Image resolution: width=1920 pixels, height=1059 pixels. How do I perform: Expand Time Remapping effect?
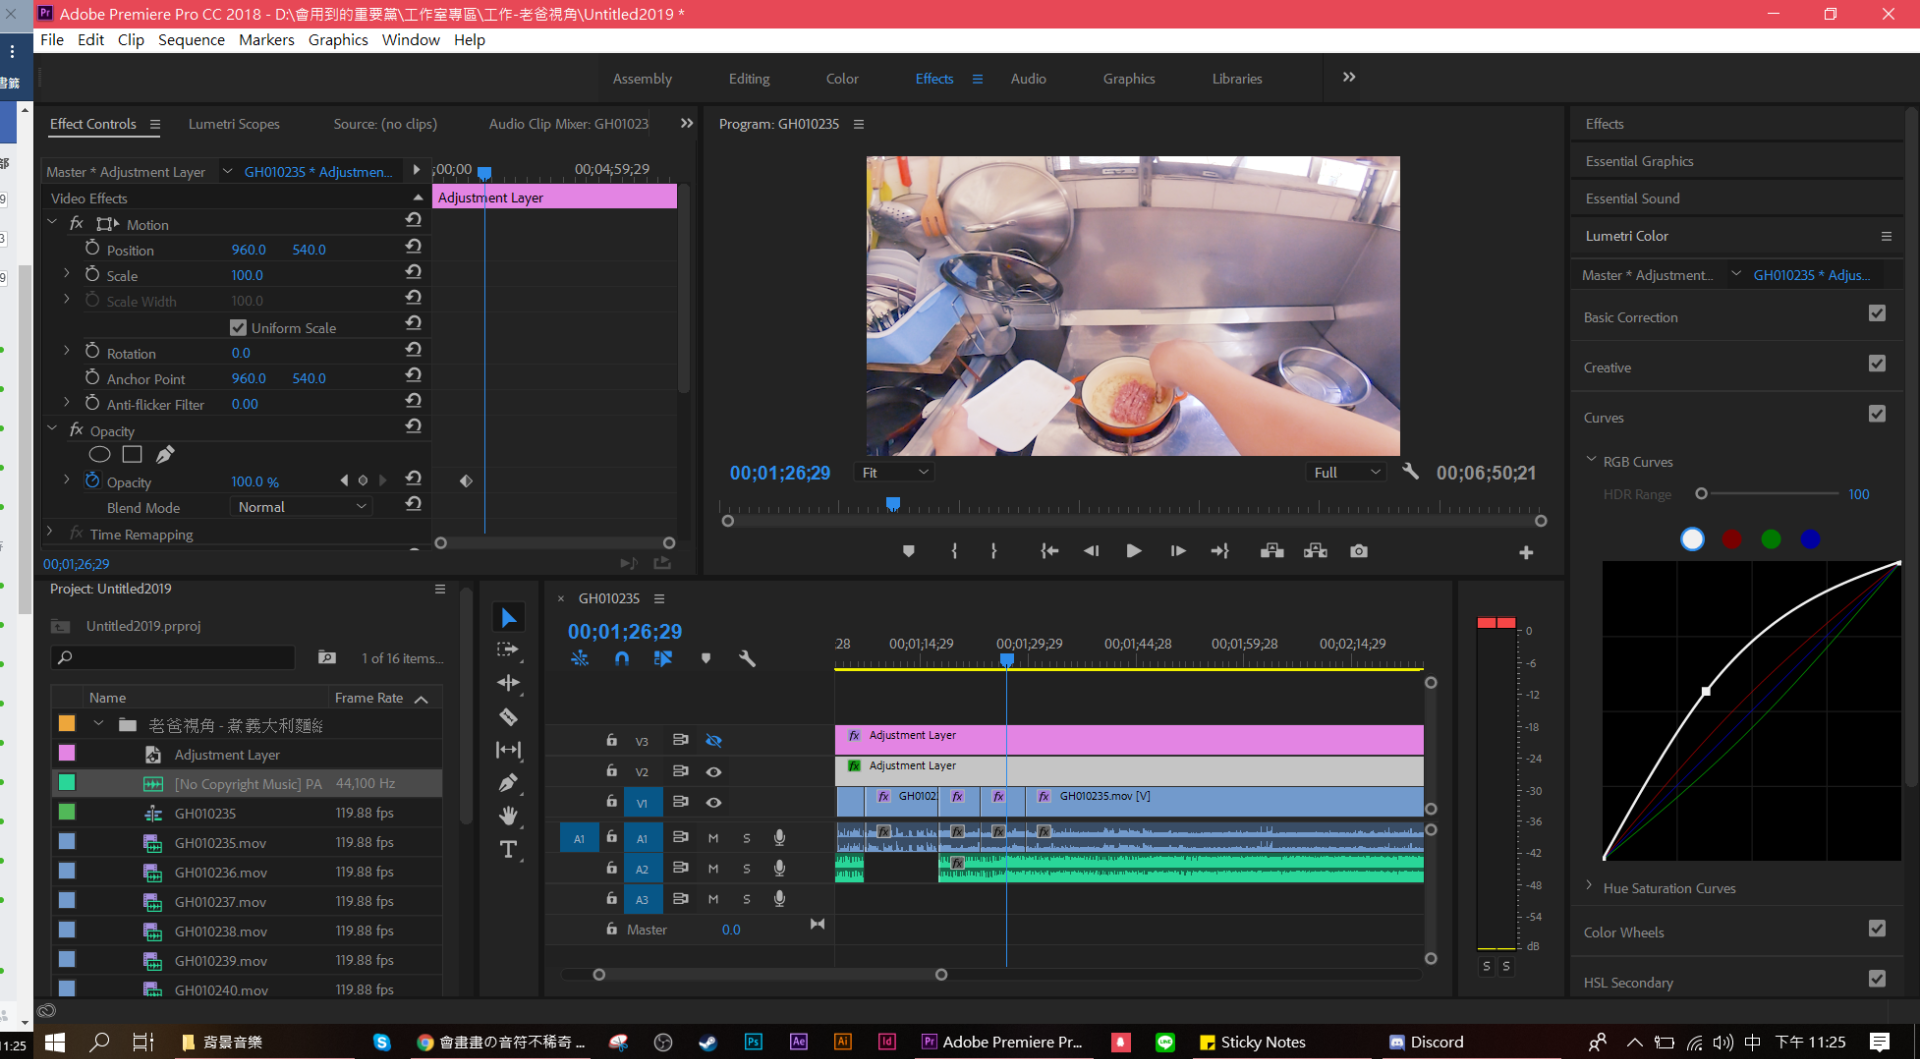50,532
